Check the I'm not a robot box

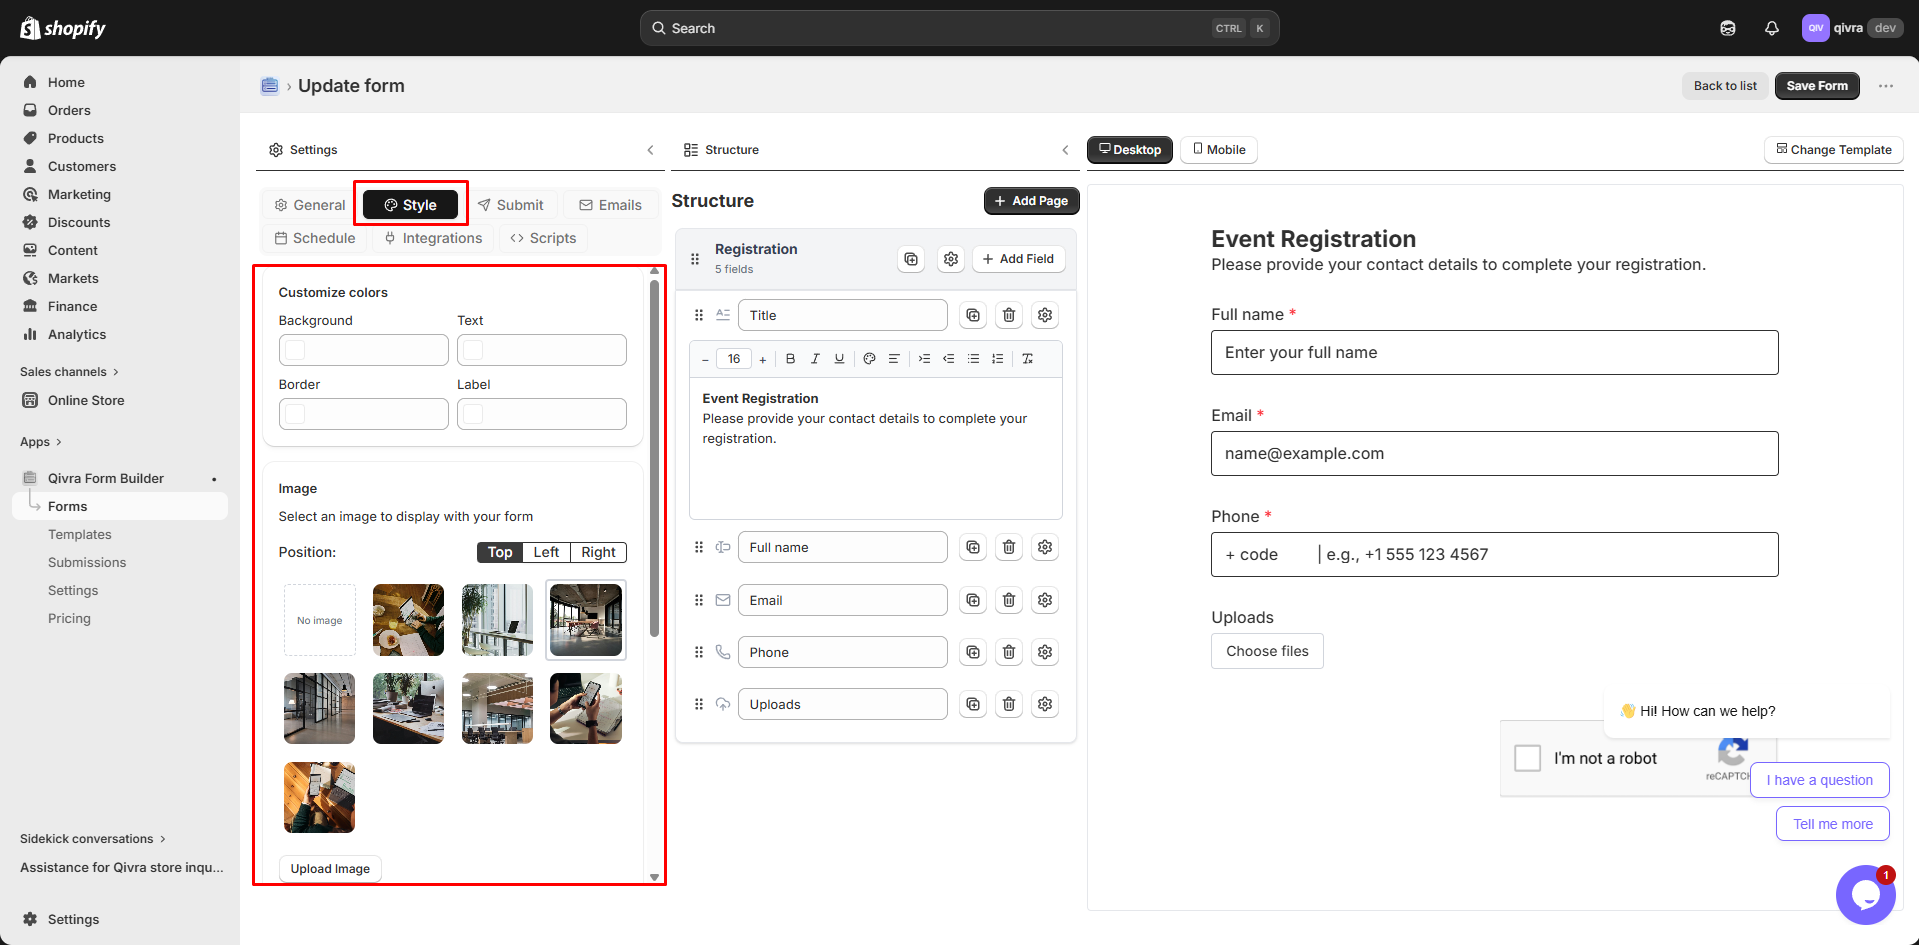[x=1528, y=758]
